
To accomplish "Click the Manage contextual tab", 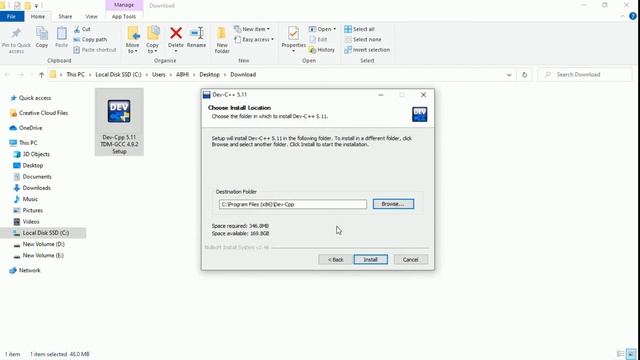I will [124, 5].
